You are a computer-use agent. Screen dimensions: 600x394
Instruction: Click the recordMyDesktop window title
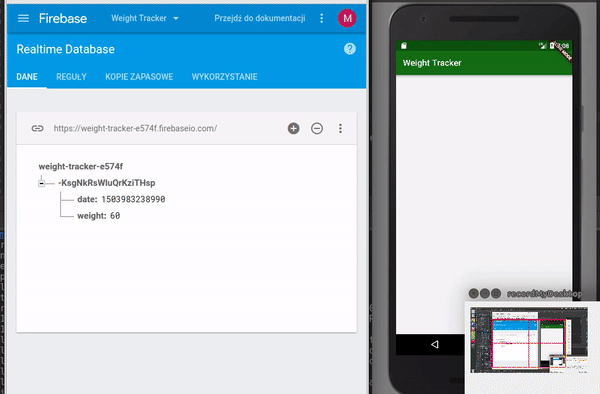tap(545, 294)
